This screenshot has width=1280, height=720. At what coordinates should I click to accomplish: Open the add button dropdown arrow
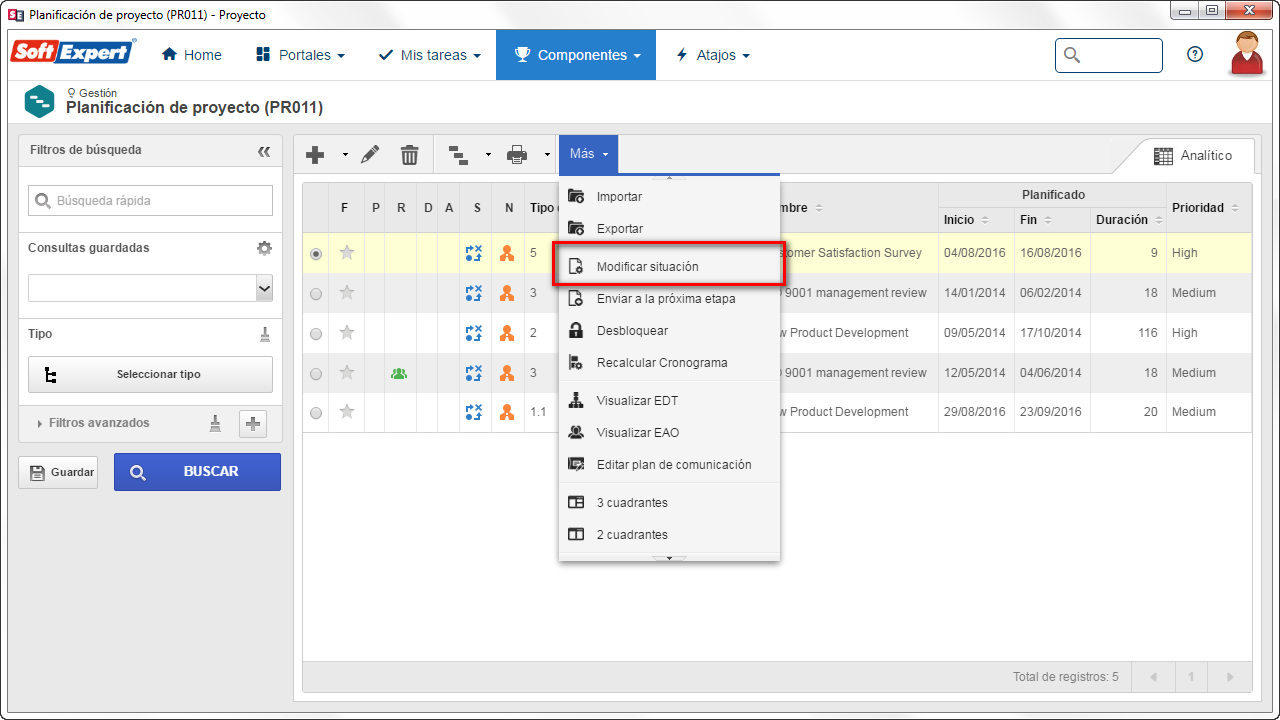(345, 155)
